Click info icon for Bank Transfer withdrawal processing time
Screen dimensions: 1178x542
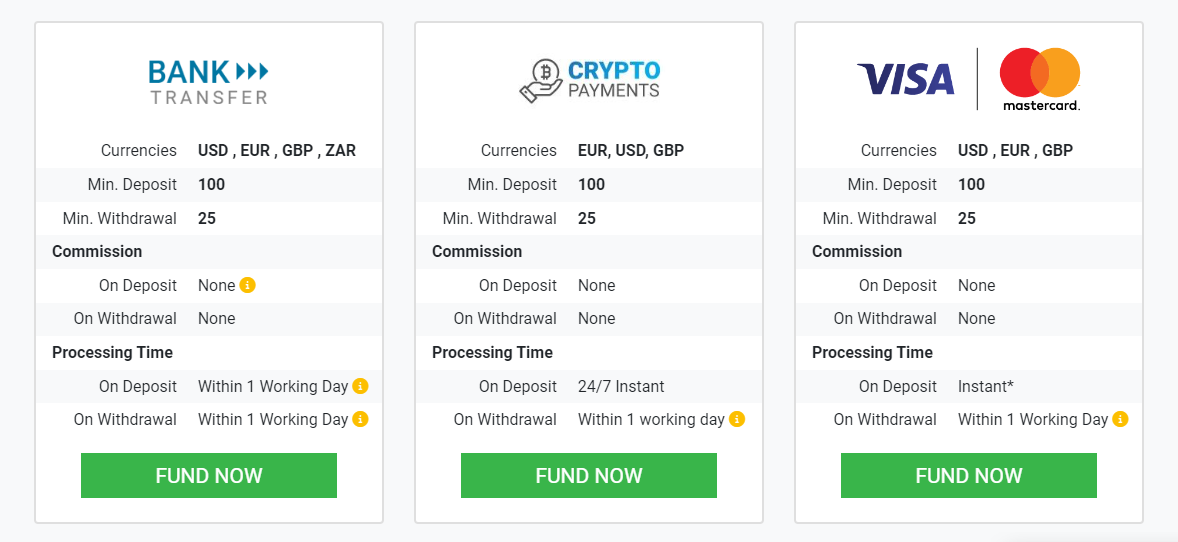tap(361, 419)
